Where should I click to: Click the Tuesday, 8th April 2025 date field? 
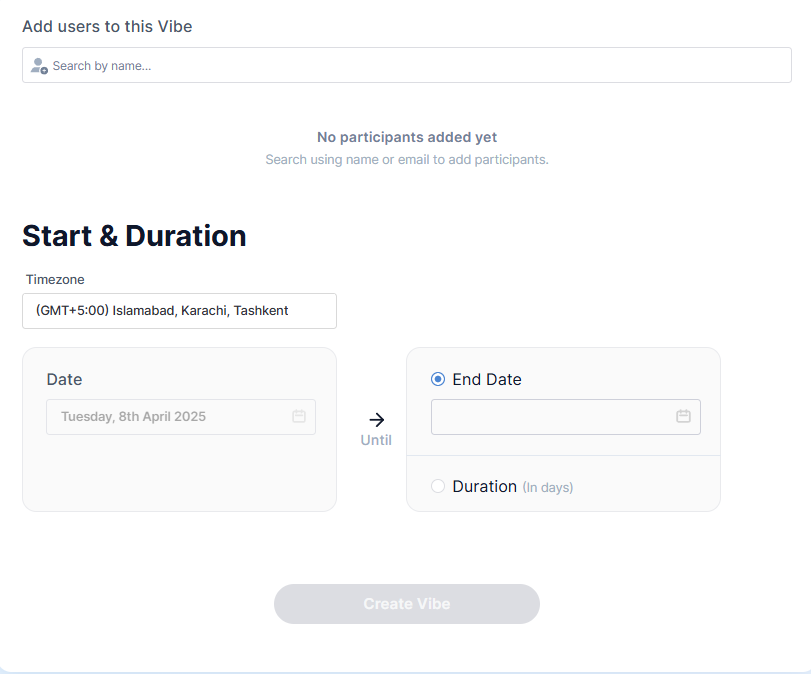point(170,416)
